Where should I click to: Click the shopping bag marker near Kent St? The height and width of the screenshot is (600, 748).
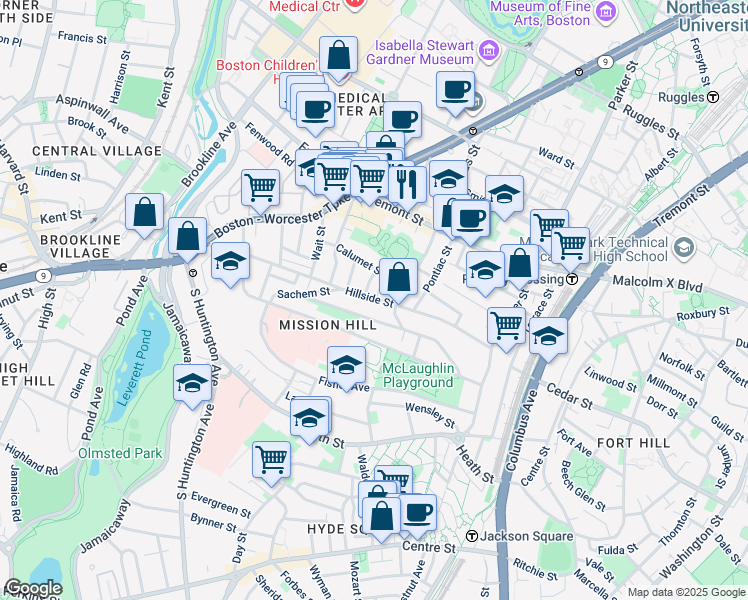click(x=145, y=212)
